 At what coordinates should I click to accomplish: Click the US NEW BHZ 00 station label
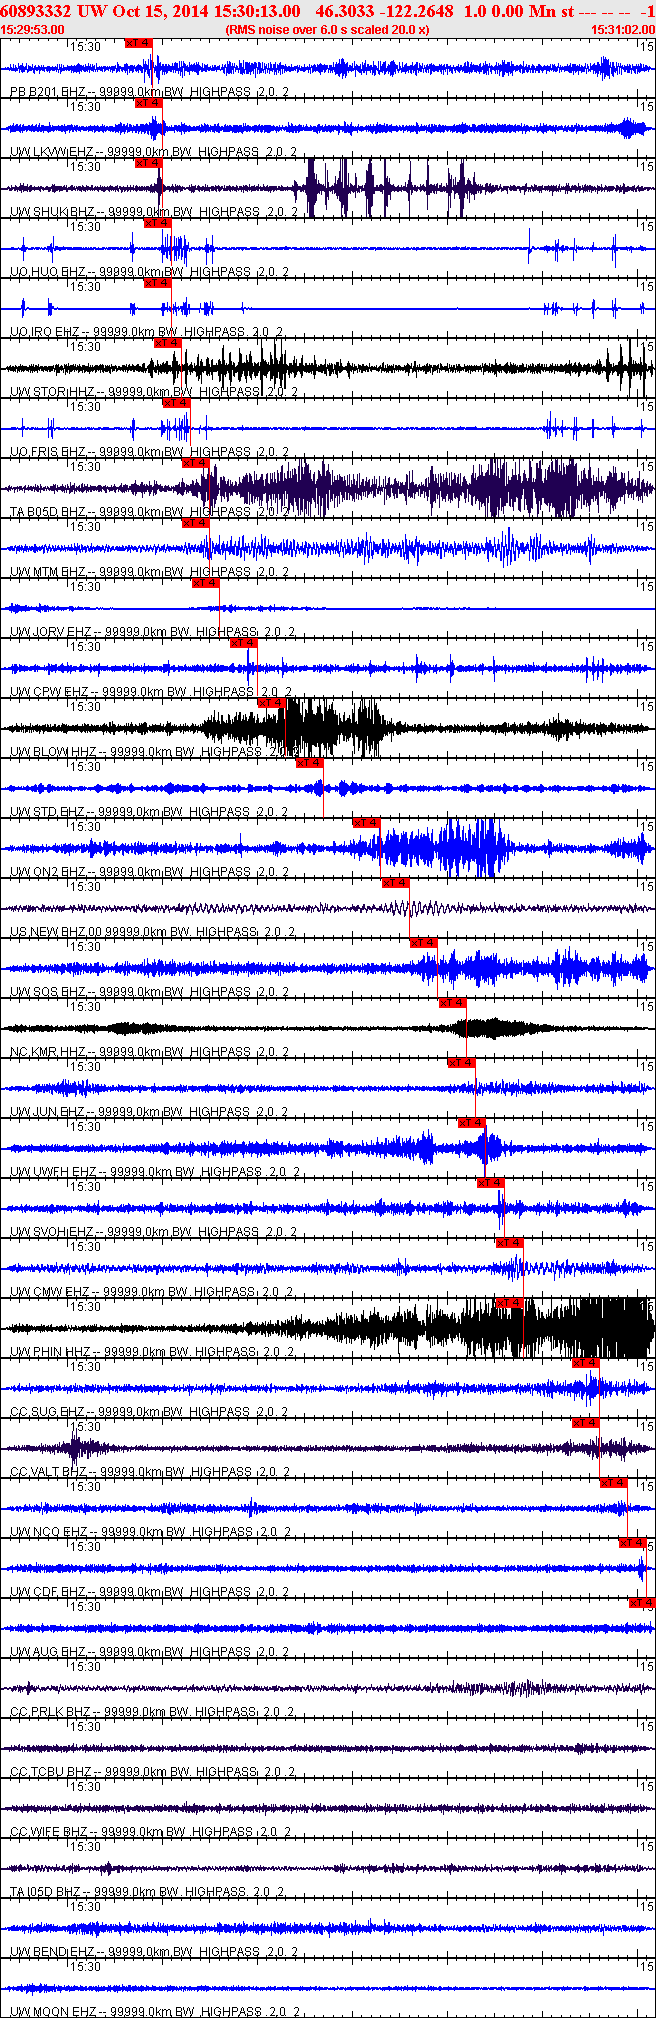(57, 932)
